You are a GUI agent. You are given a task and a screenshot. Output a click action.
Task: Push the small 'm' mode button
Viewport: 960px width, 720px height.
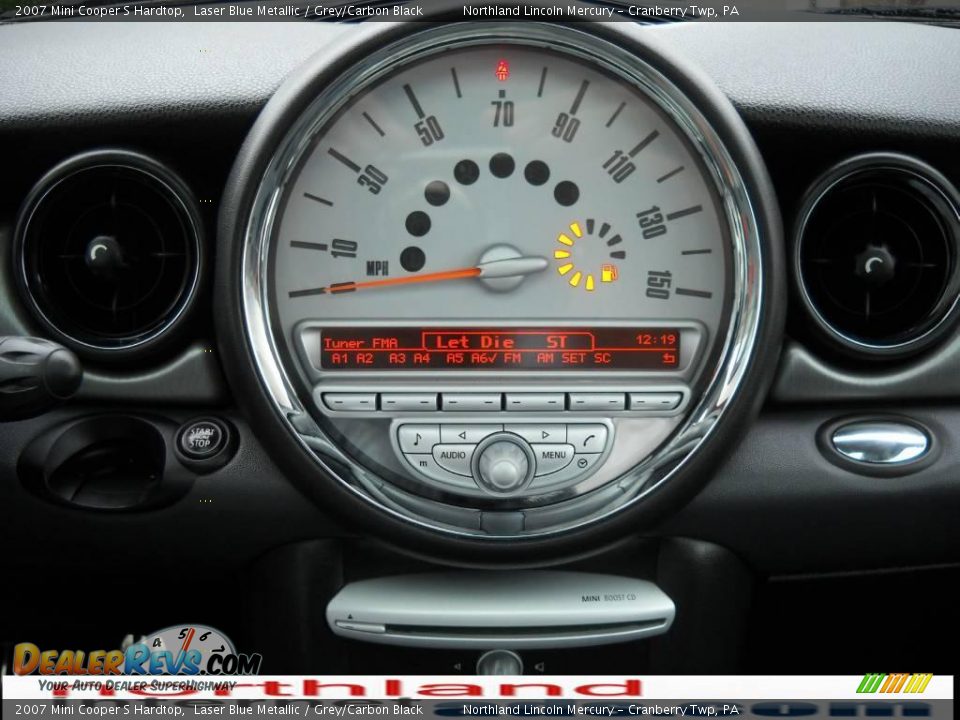422,464
